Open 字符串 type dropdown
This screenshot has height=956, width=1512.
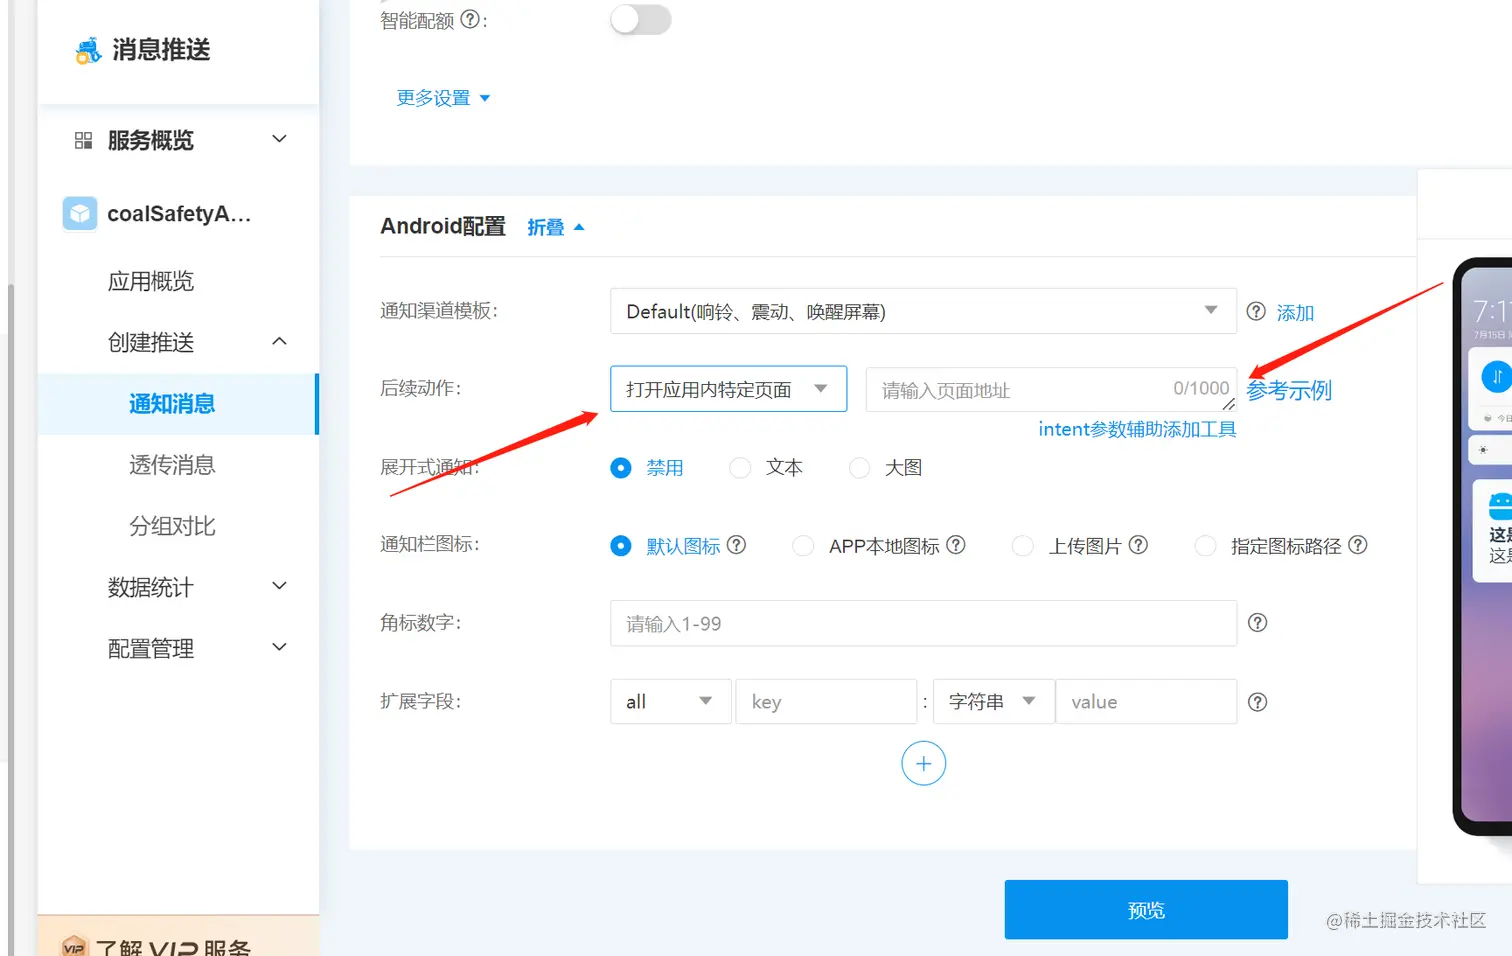coord(994,702)
